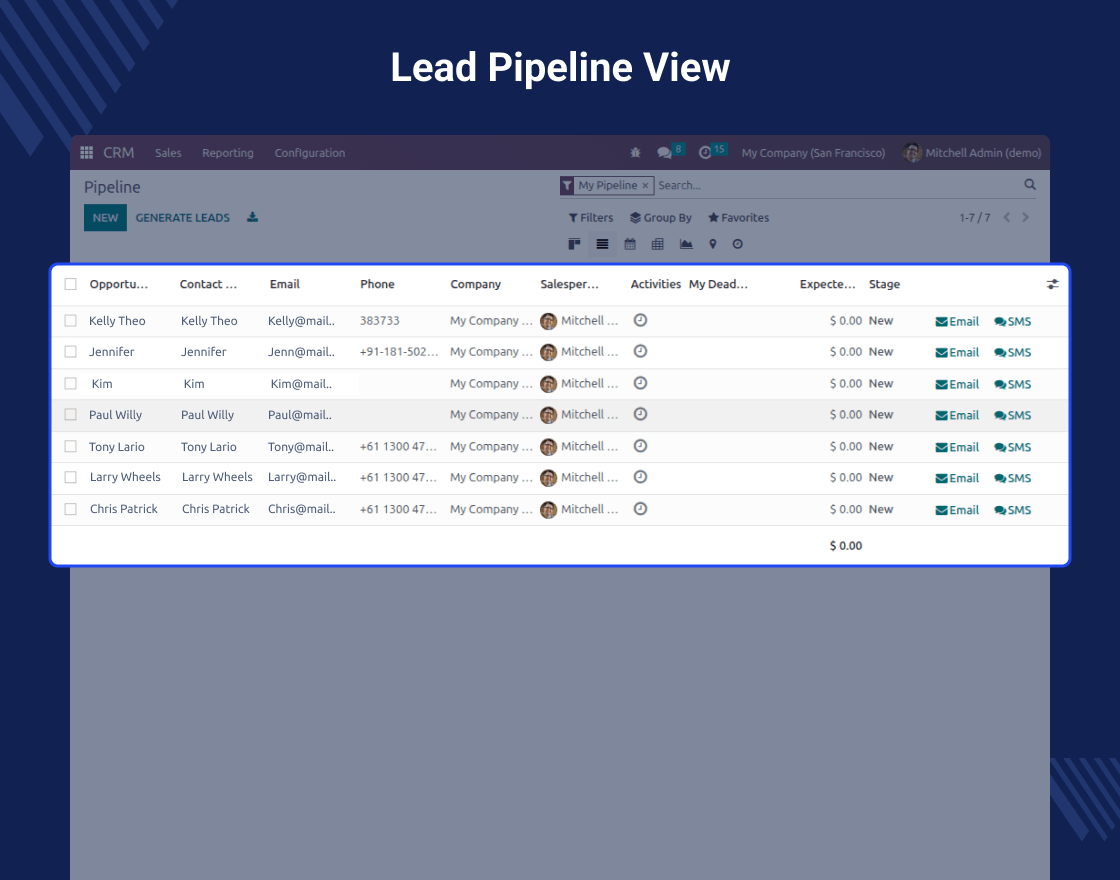Screen dimensions: 1120x880
Task: Click the GENERATE LEADS button
Action: click(x=183, y=218)
